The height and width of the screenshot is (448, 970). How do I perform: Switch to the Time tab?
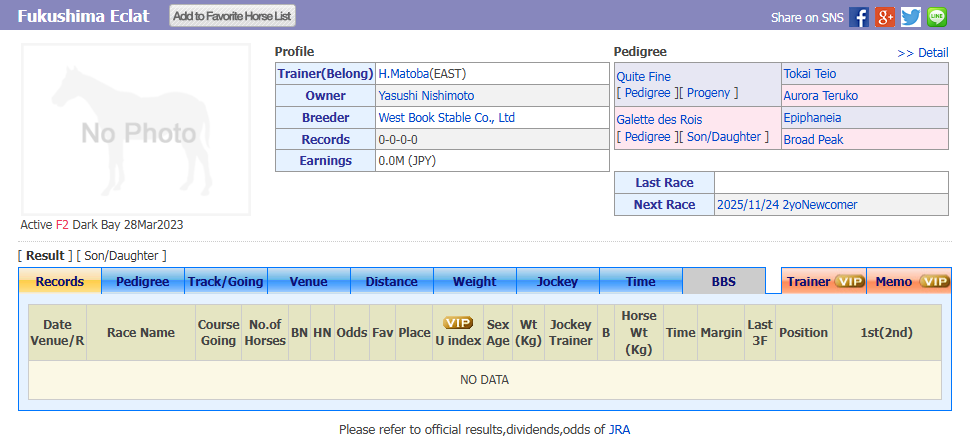640,282
